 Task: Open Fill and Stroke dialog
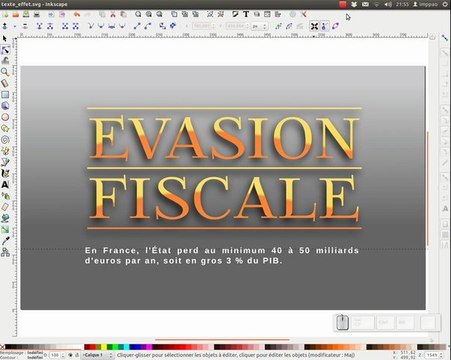coord(235,14)
